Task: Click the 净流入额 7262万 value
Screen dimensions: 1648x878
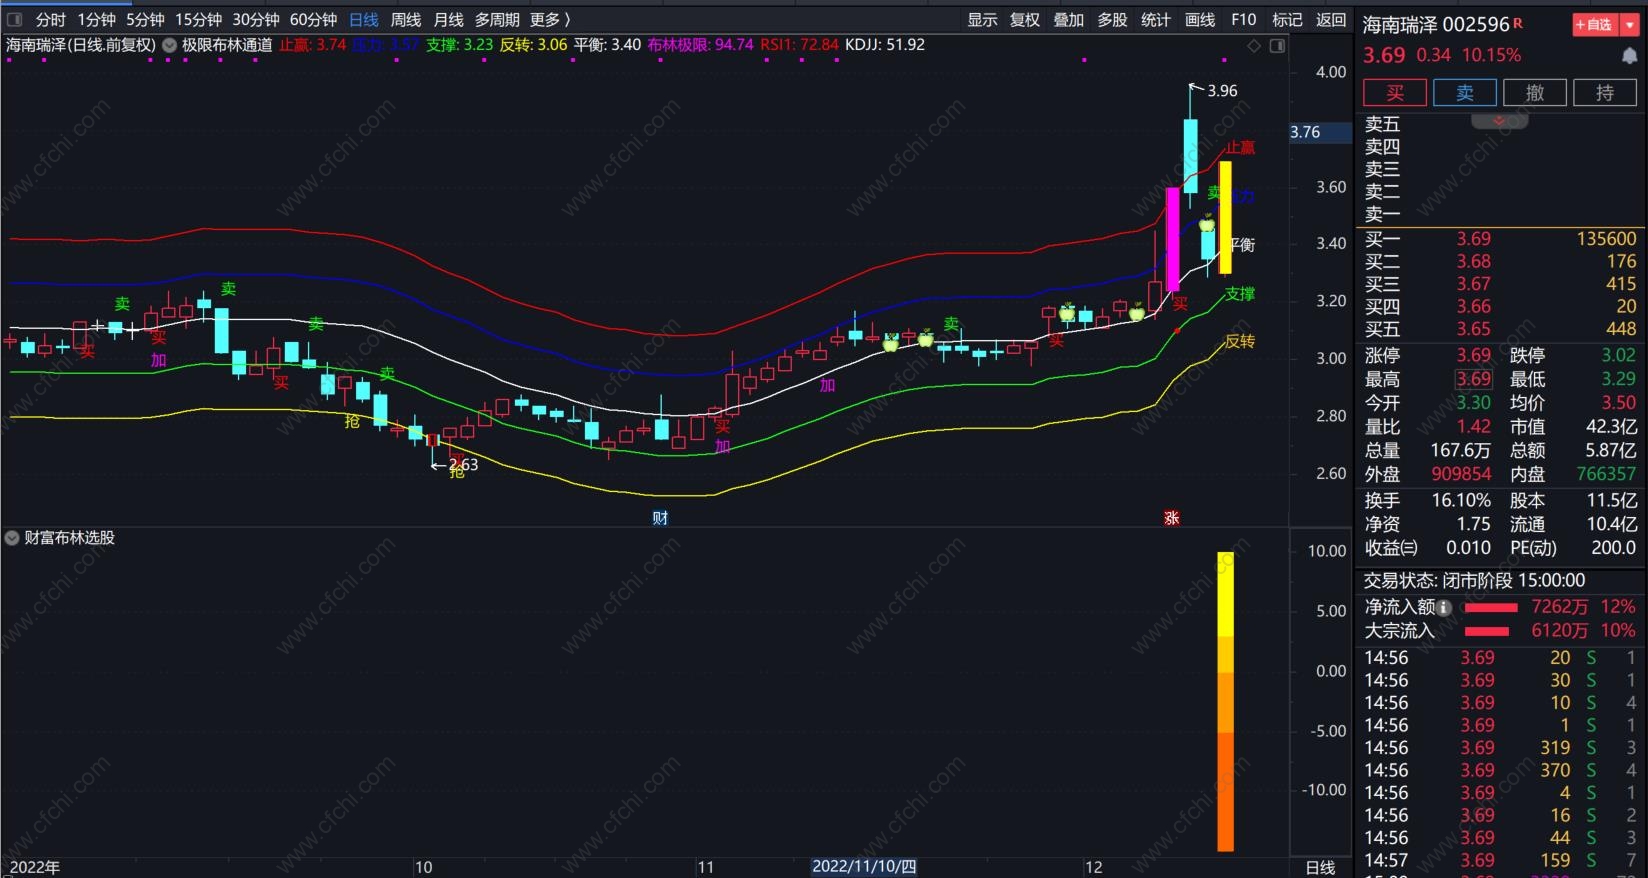Action: point(1559,607)
